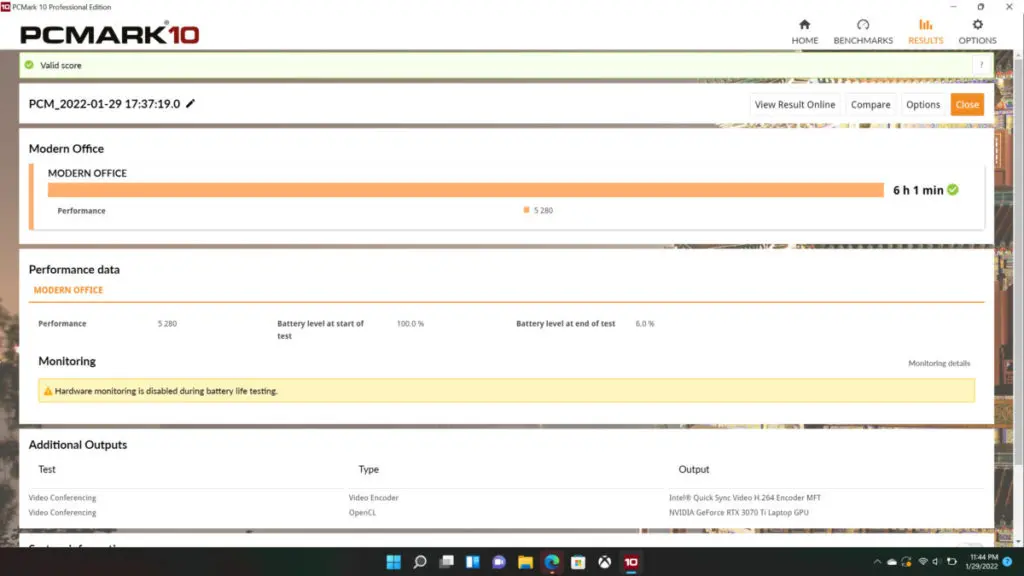1024x576 pixels.
Task: Click the question mark help button
Action: [x=981, y=65]
